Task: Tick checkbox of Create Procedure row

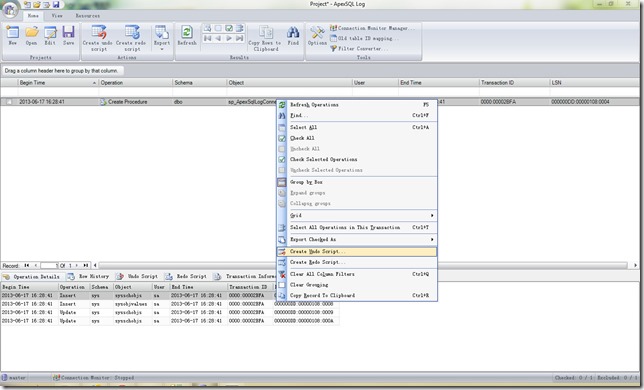Action: point(9,102)
